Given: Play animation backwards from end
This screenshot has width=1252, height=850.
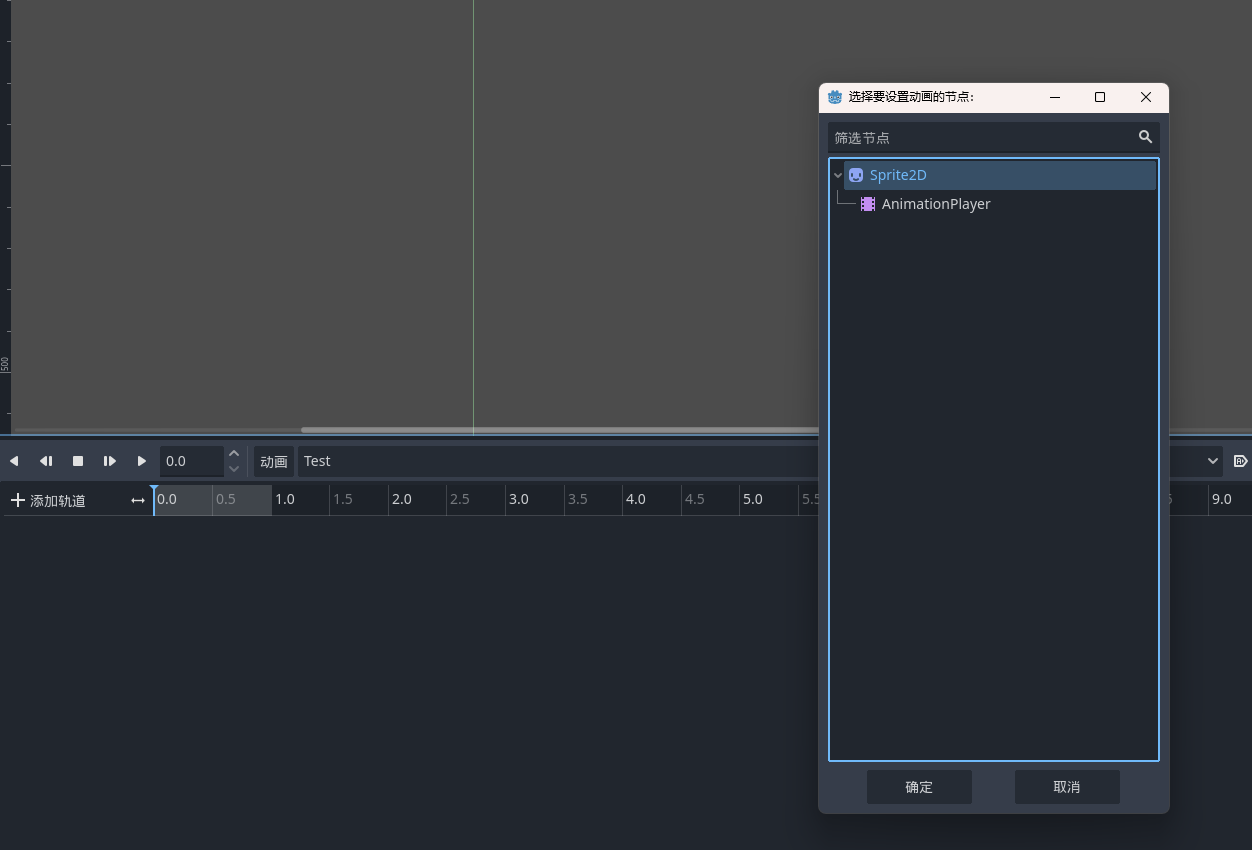Looking at the screenshot, I should (46, 461).
